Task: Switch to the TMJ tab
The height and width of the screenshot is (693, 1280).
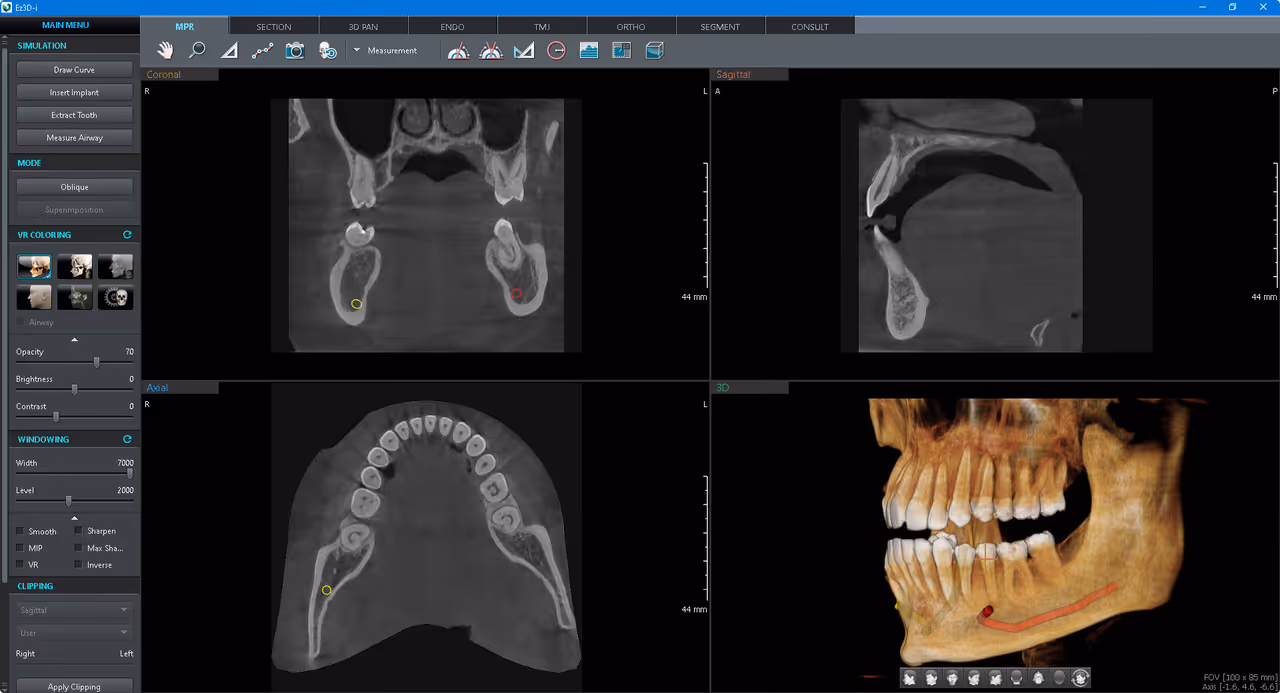Action: [x=542, y=26]
